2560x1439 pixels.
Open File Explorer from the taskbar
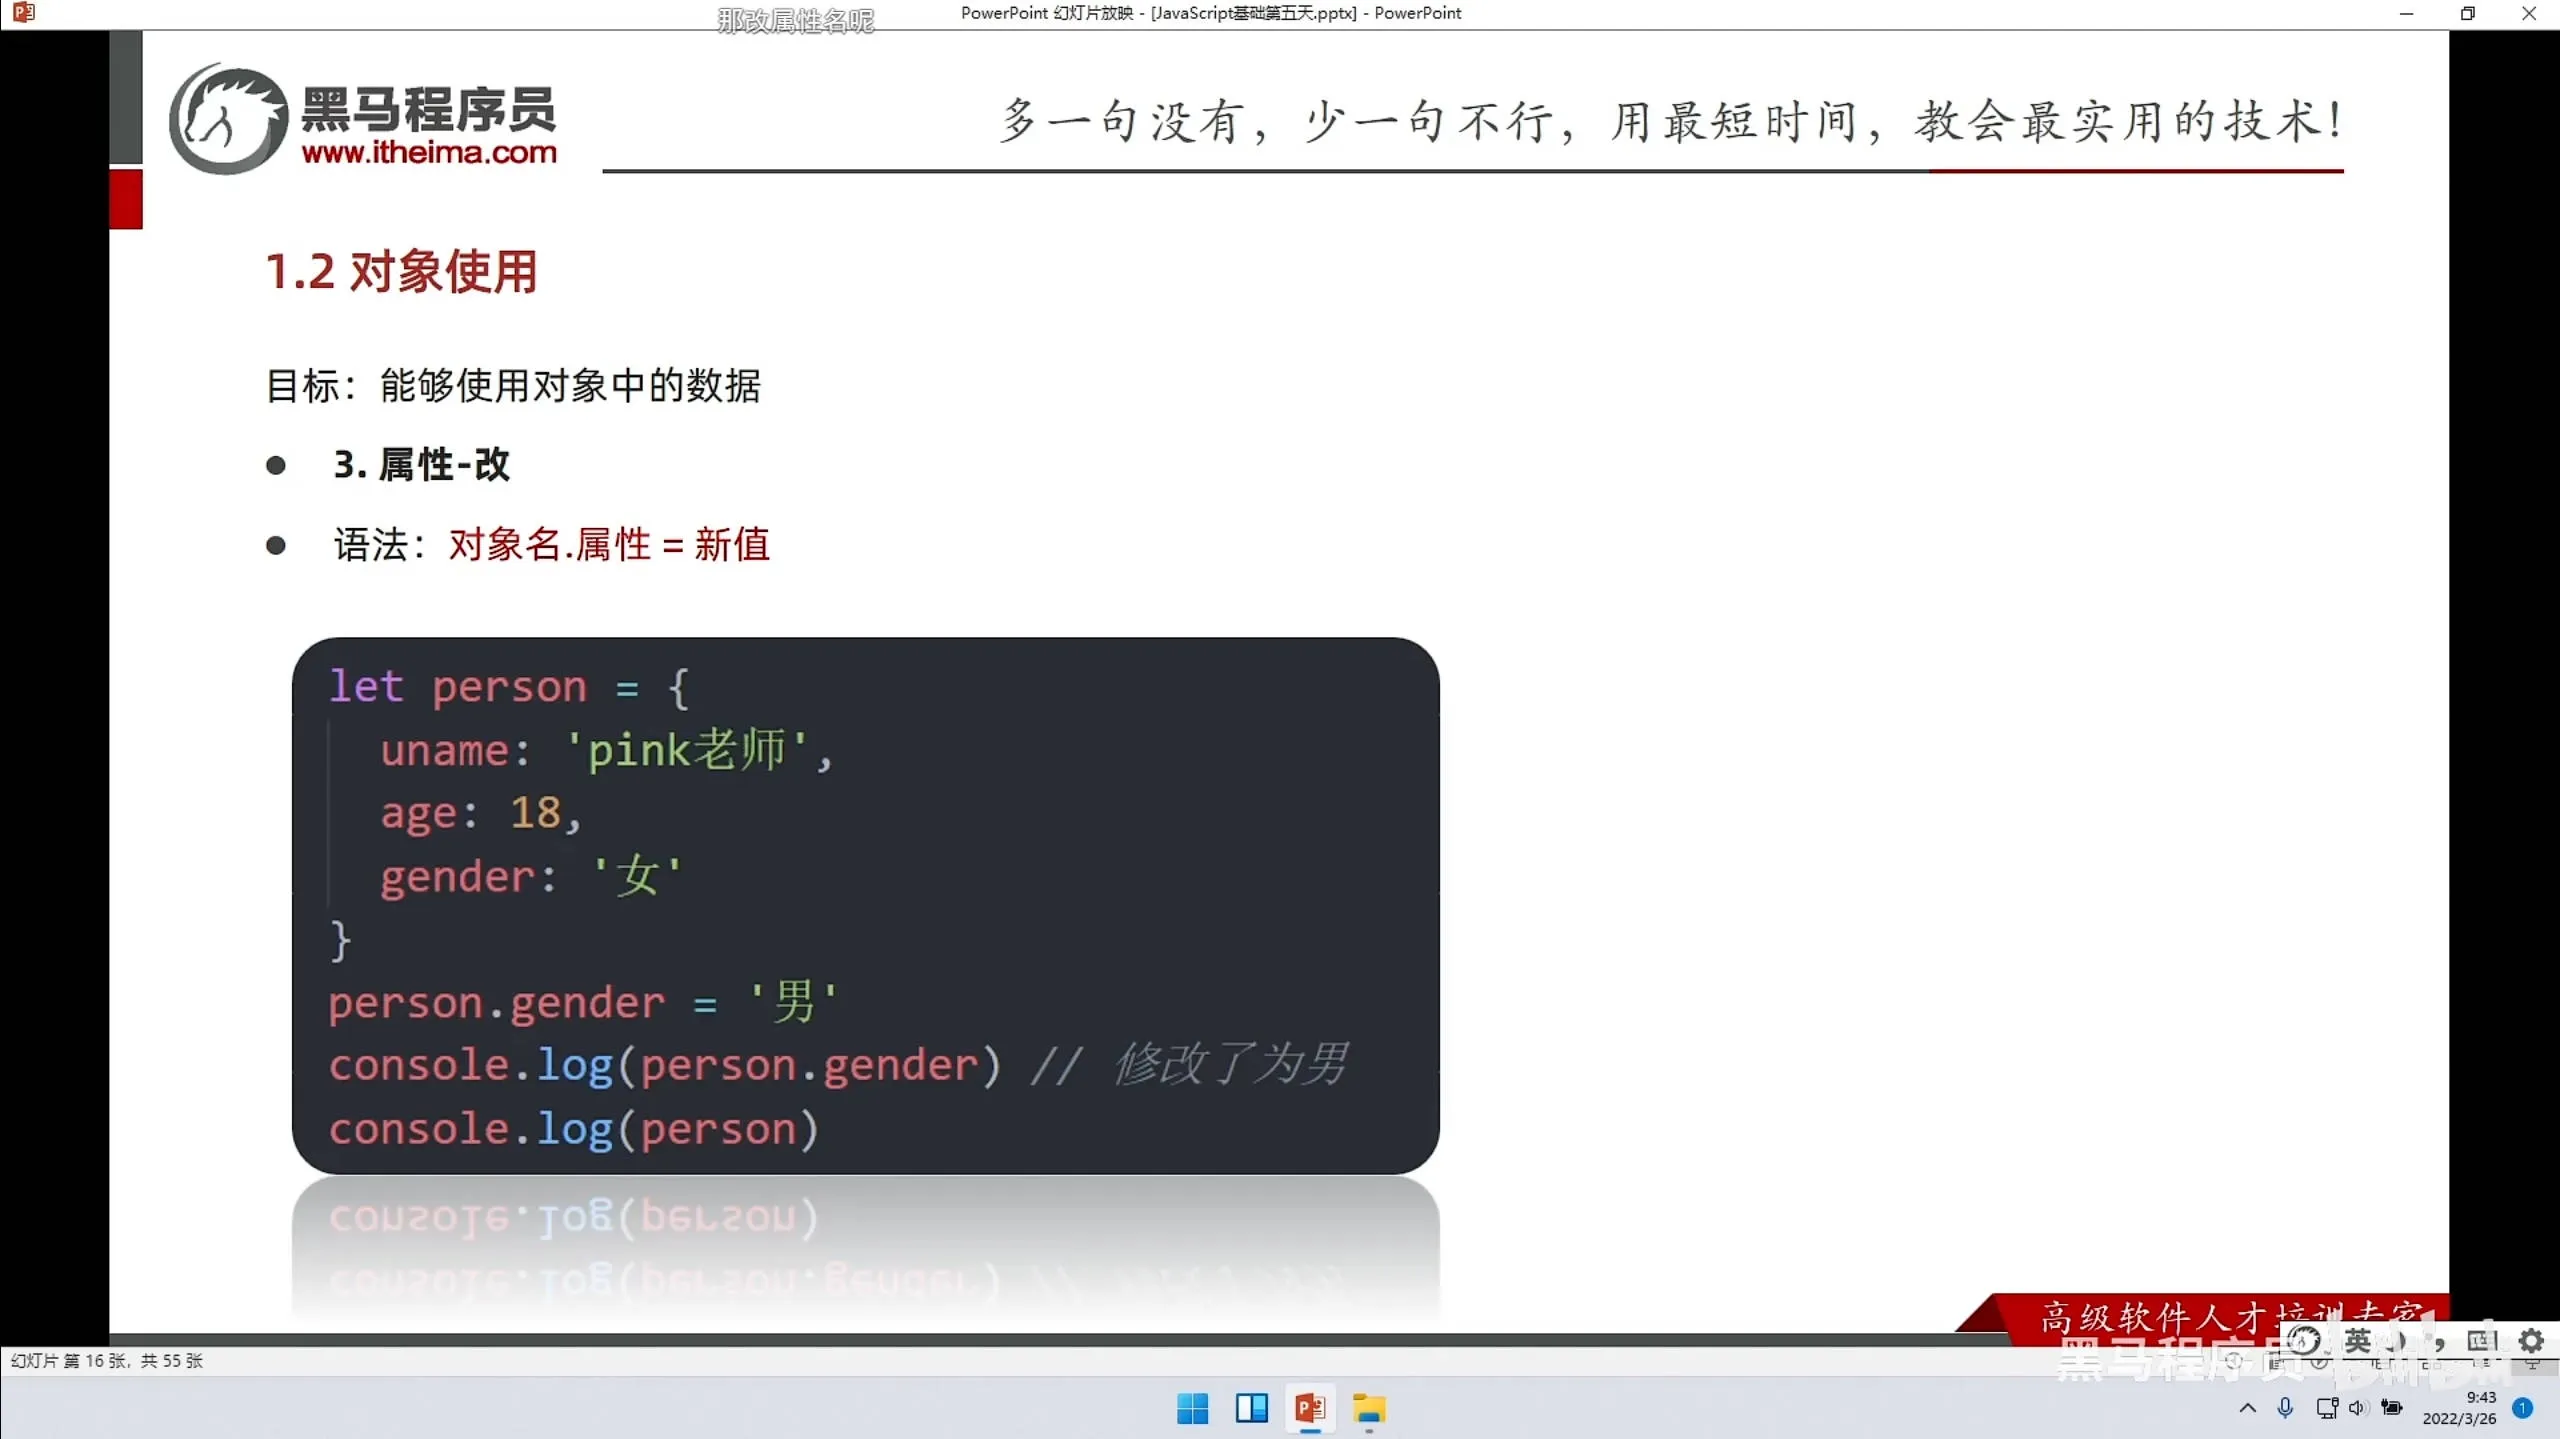click(1369, 1408)
